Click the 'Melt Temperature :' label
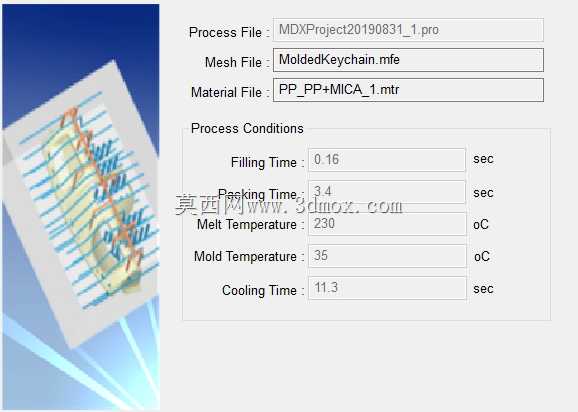Viewport: 578px width, 412px height. (x=250, y=224)
